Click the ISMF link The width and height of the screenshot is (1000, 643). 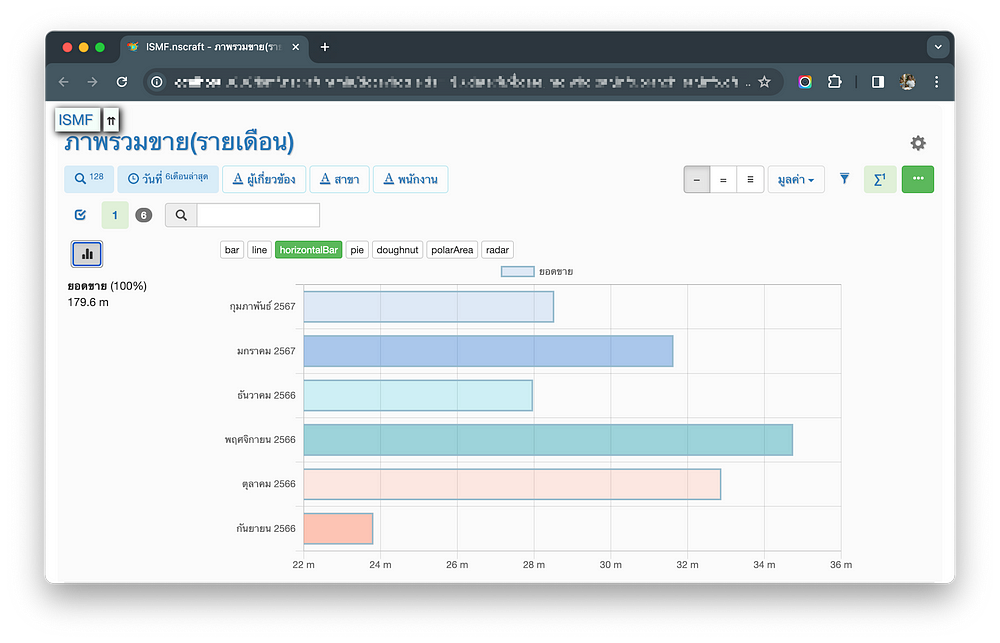pos(76,120)
